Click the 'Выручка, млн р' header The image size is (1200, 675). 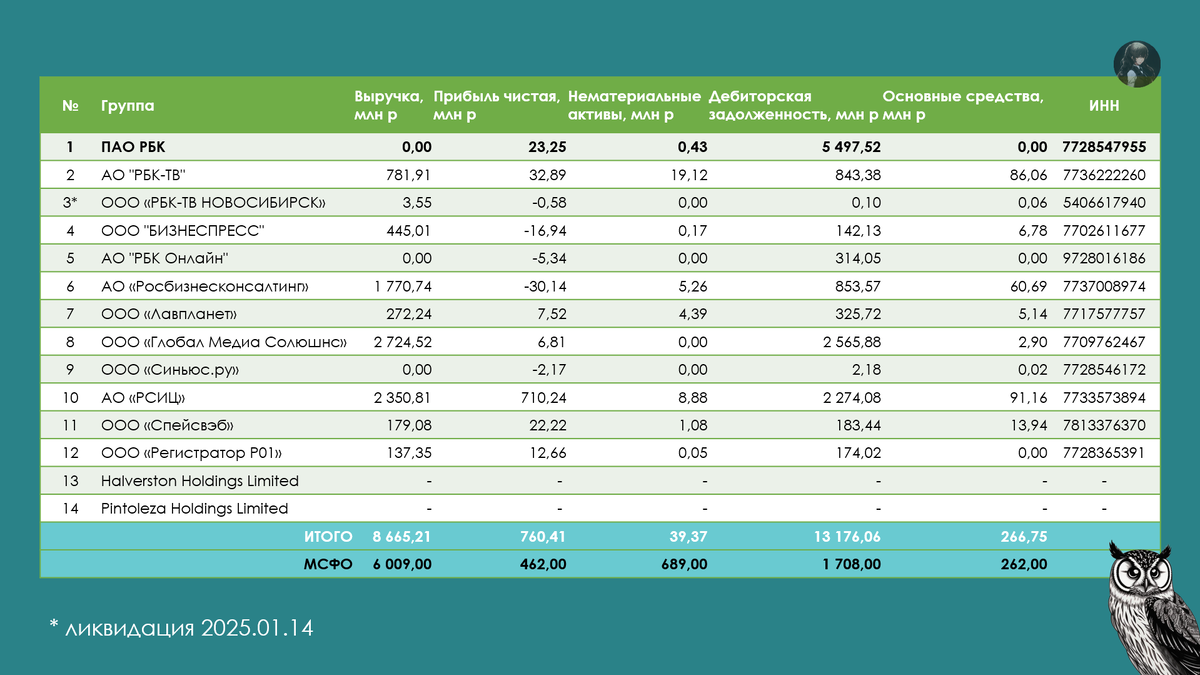click(x=389, y=106)
